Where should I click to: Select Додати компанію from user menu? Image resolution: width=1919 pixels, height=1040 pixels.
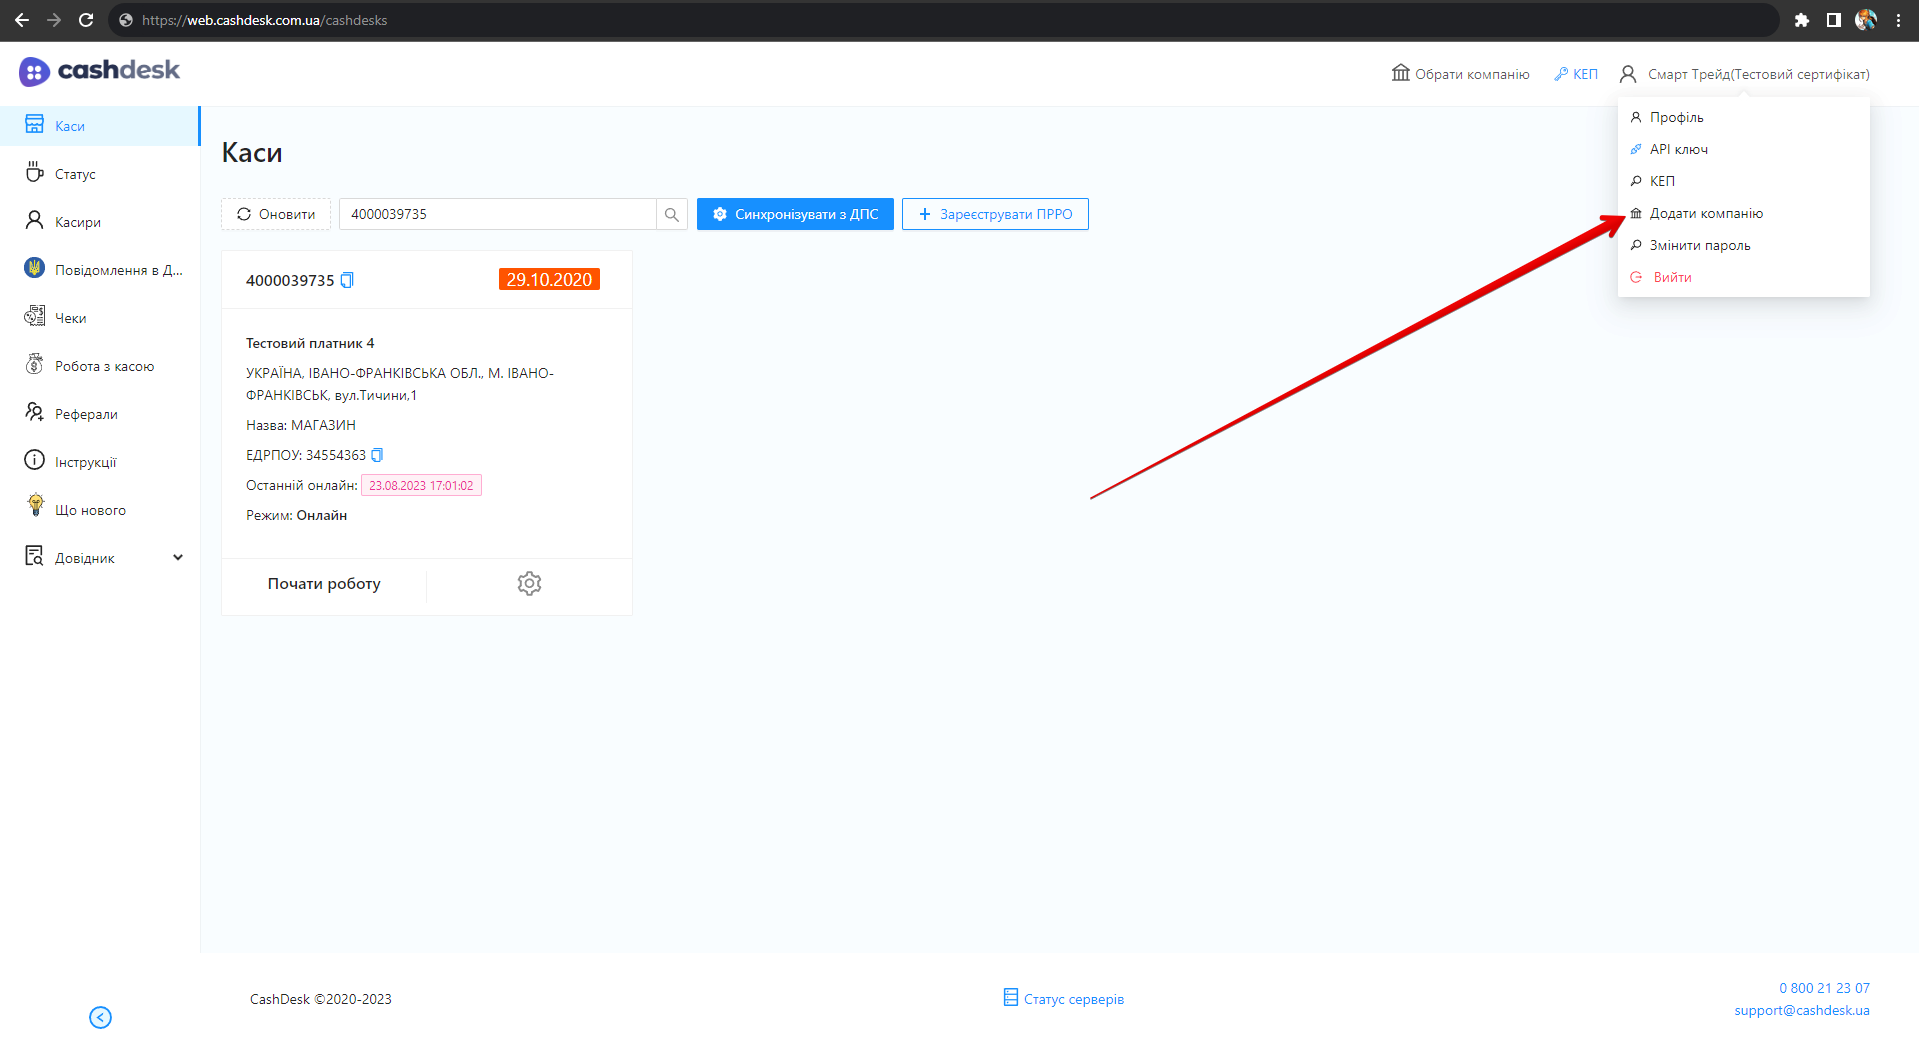pyautogui.click(x=1705, y=213)
